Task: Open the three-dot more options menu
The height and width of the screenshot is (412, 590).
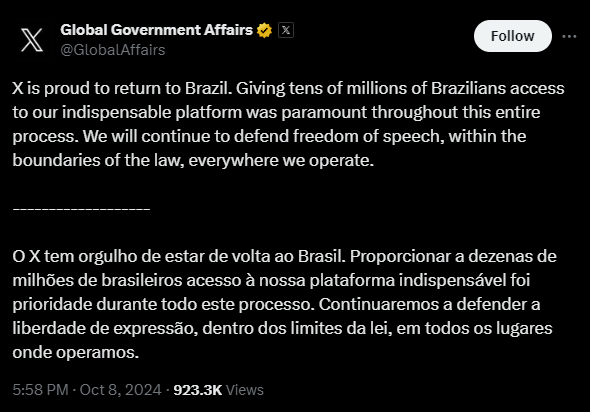Action: [x=569, y=36]
